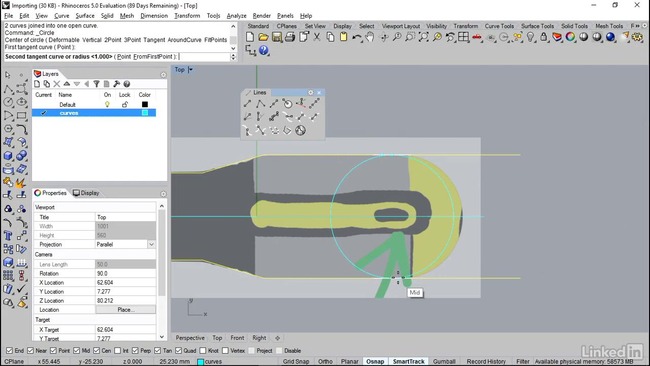Expand command history with the dropdown arrow
The width and height of the screenshot is (650, 366).
(x=233, y=48)
